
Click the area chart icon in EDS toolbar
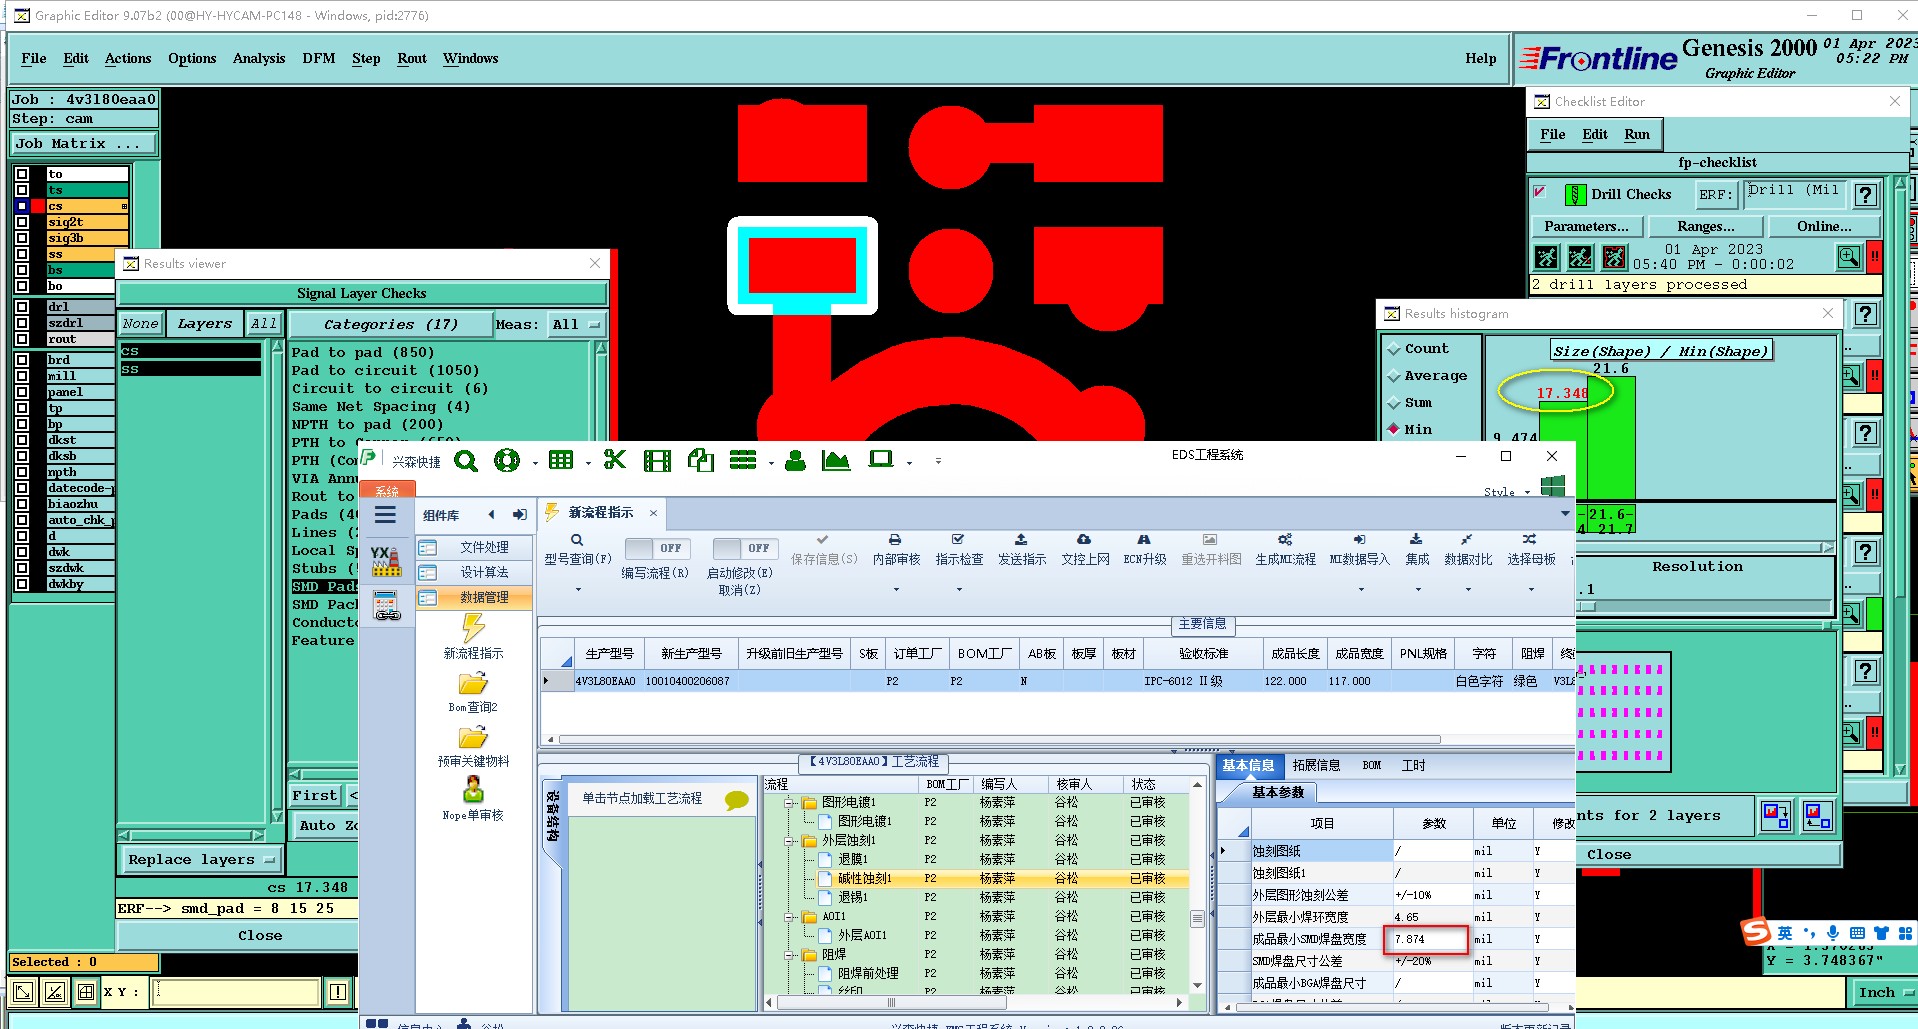click(835, 460)
